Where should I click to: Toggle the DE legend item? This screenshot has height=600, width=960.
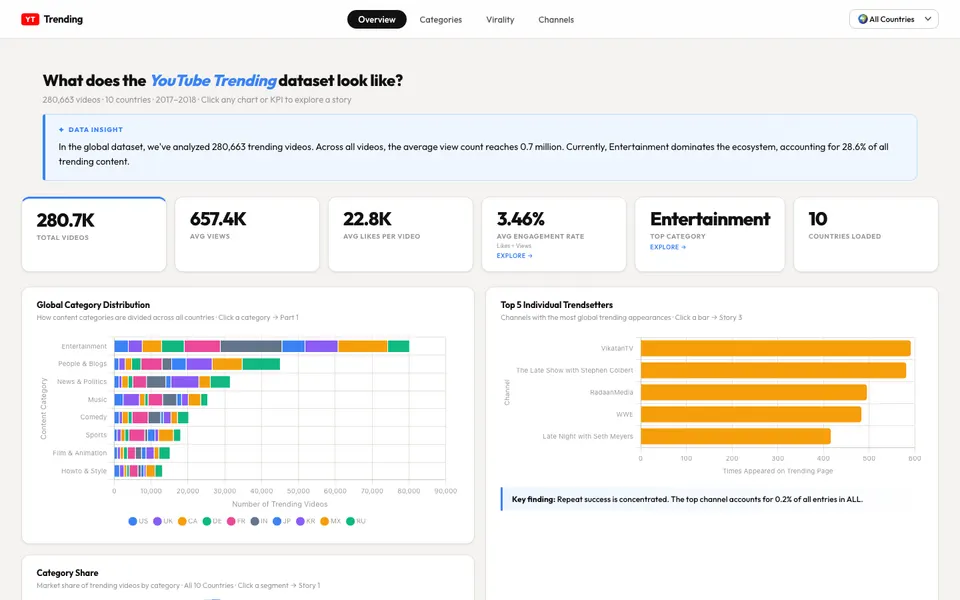(212, 521)
